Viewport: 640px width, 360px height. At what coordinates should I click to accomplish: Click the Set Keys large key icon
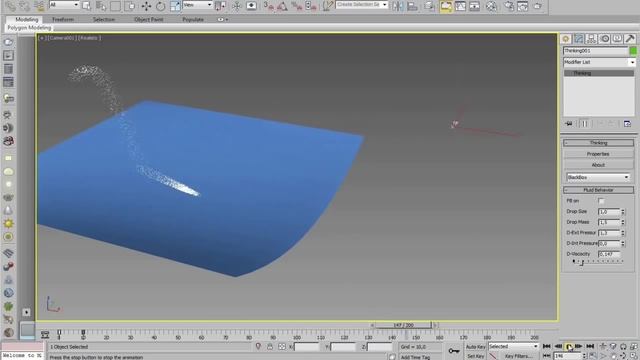pos(454,351)
